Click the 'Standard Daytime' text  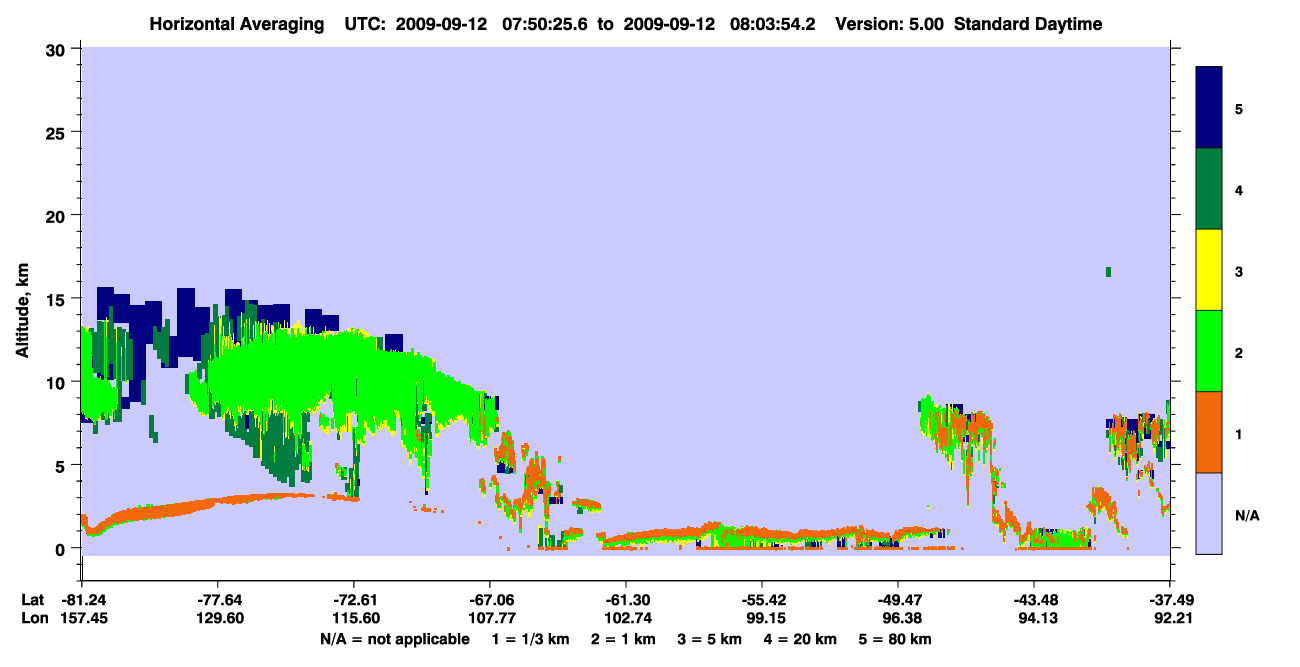click(x=1028, y=24)
